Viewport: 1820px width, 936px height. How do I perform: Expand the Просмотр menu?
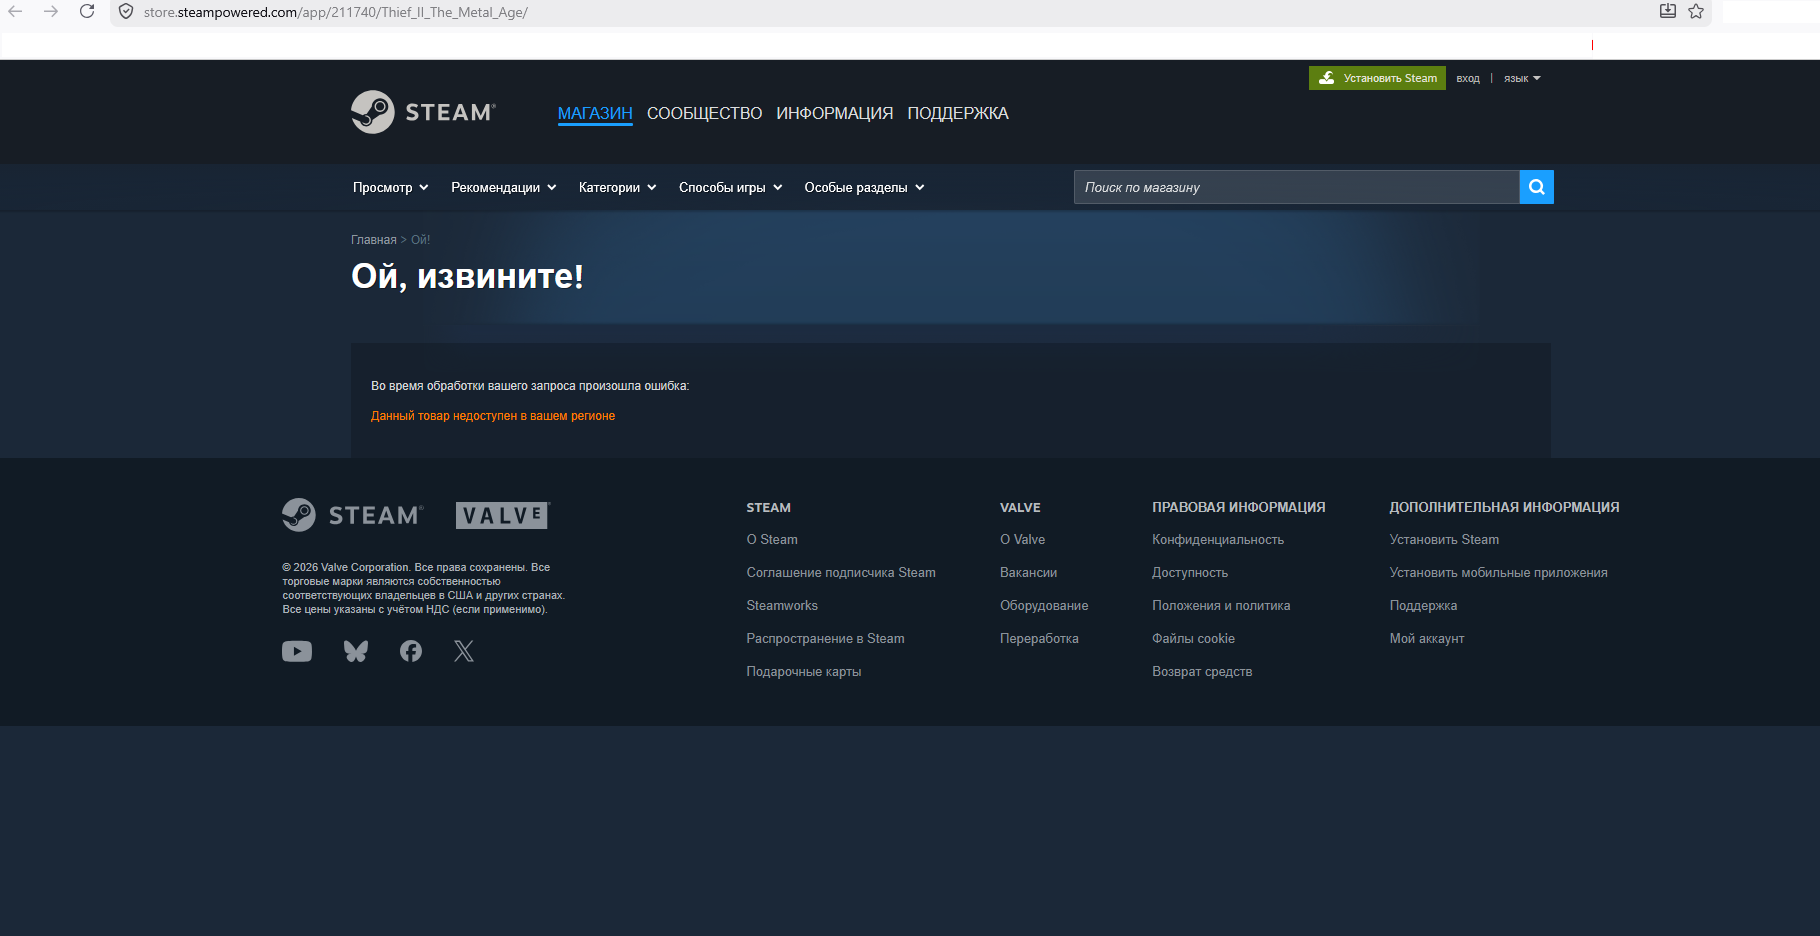391,187
